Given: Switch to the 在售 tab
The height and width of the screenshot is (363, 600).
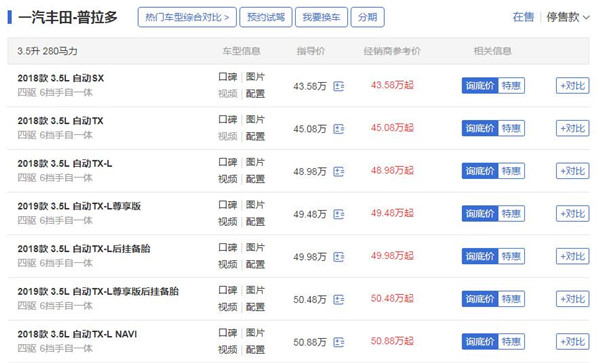Looking at the screenshot, I should coord(523,17).
